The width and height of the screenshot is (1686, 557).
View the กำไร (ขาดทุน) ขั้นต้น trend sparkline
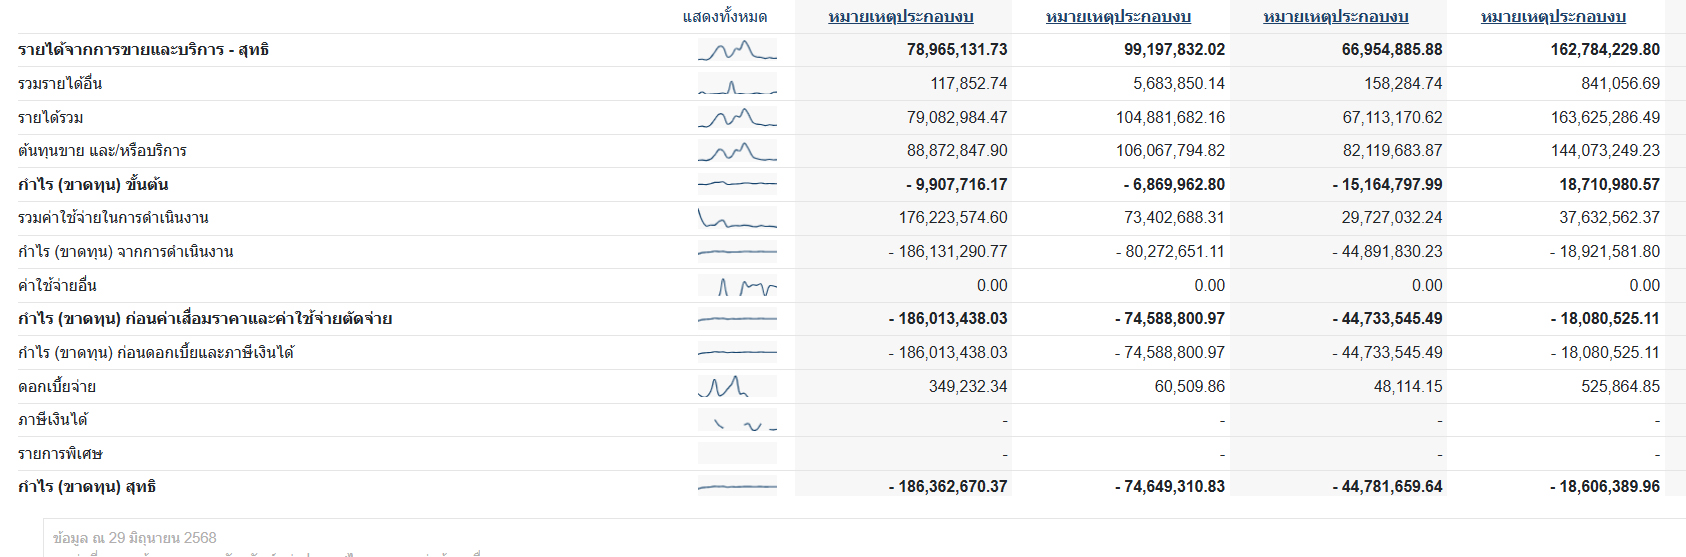pyautogui.click(x=737, y=185)
